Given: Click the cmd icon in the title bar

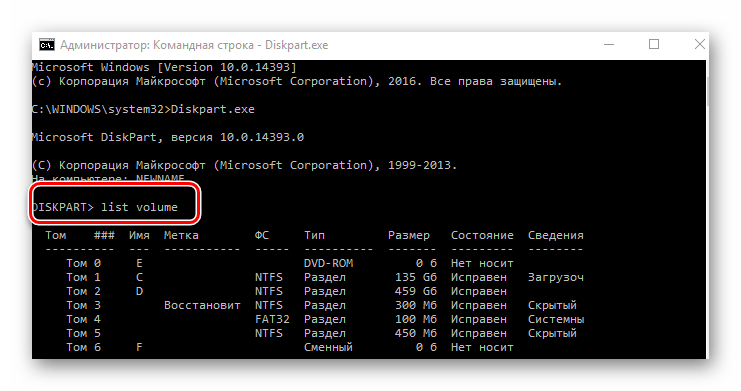Looking at the screenshot, I should click(47, 45).
